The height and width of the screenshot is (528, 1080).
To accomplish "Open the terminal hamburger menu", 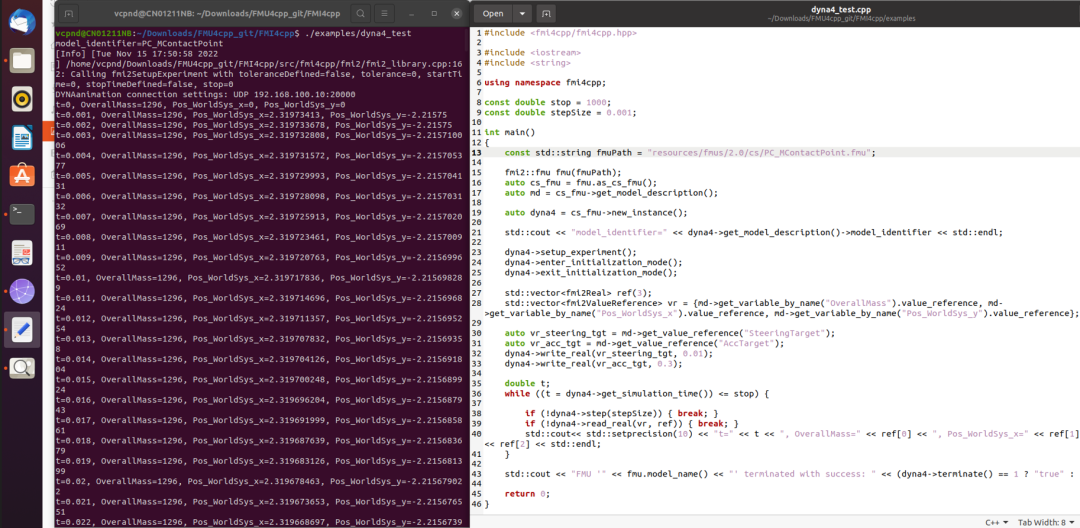I will [x=386, y=12].
